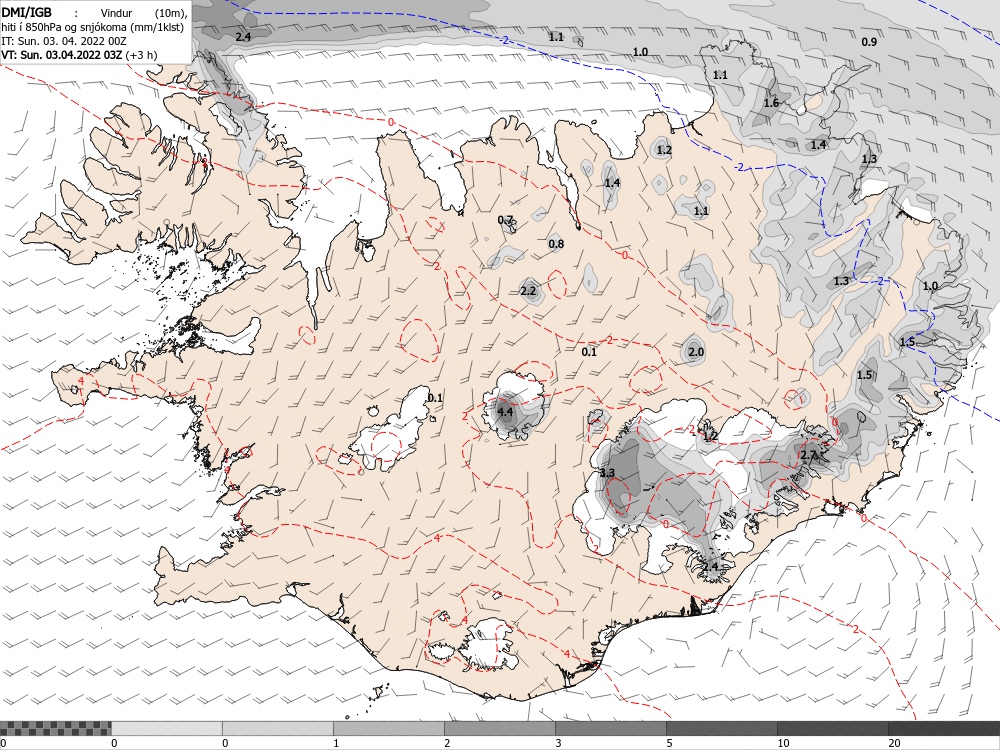
Task: Click darkest legend swatch above 20
Action: 944,728
